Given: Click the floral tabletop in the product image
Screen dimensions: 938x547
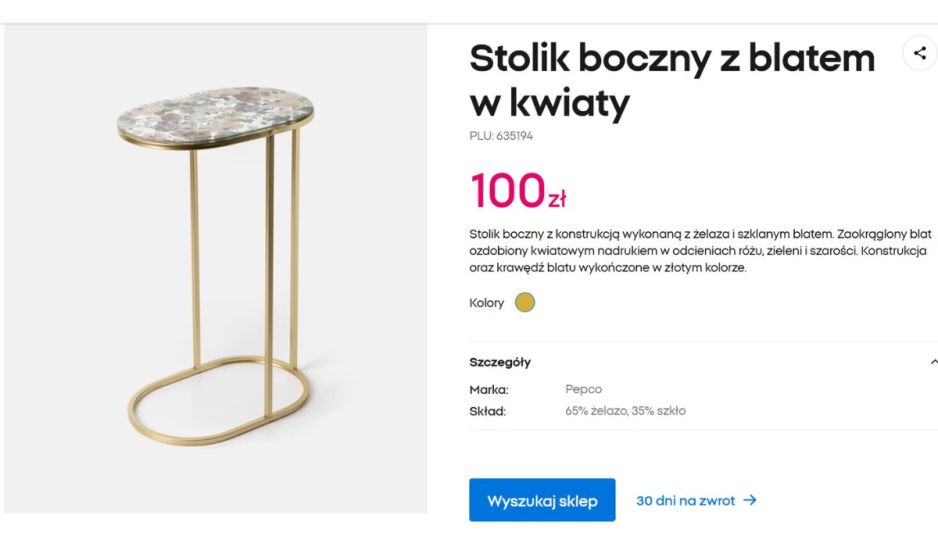Looking at the screenshot, I should point(215,114).
